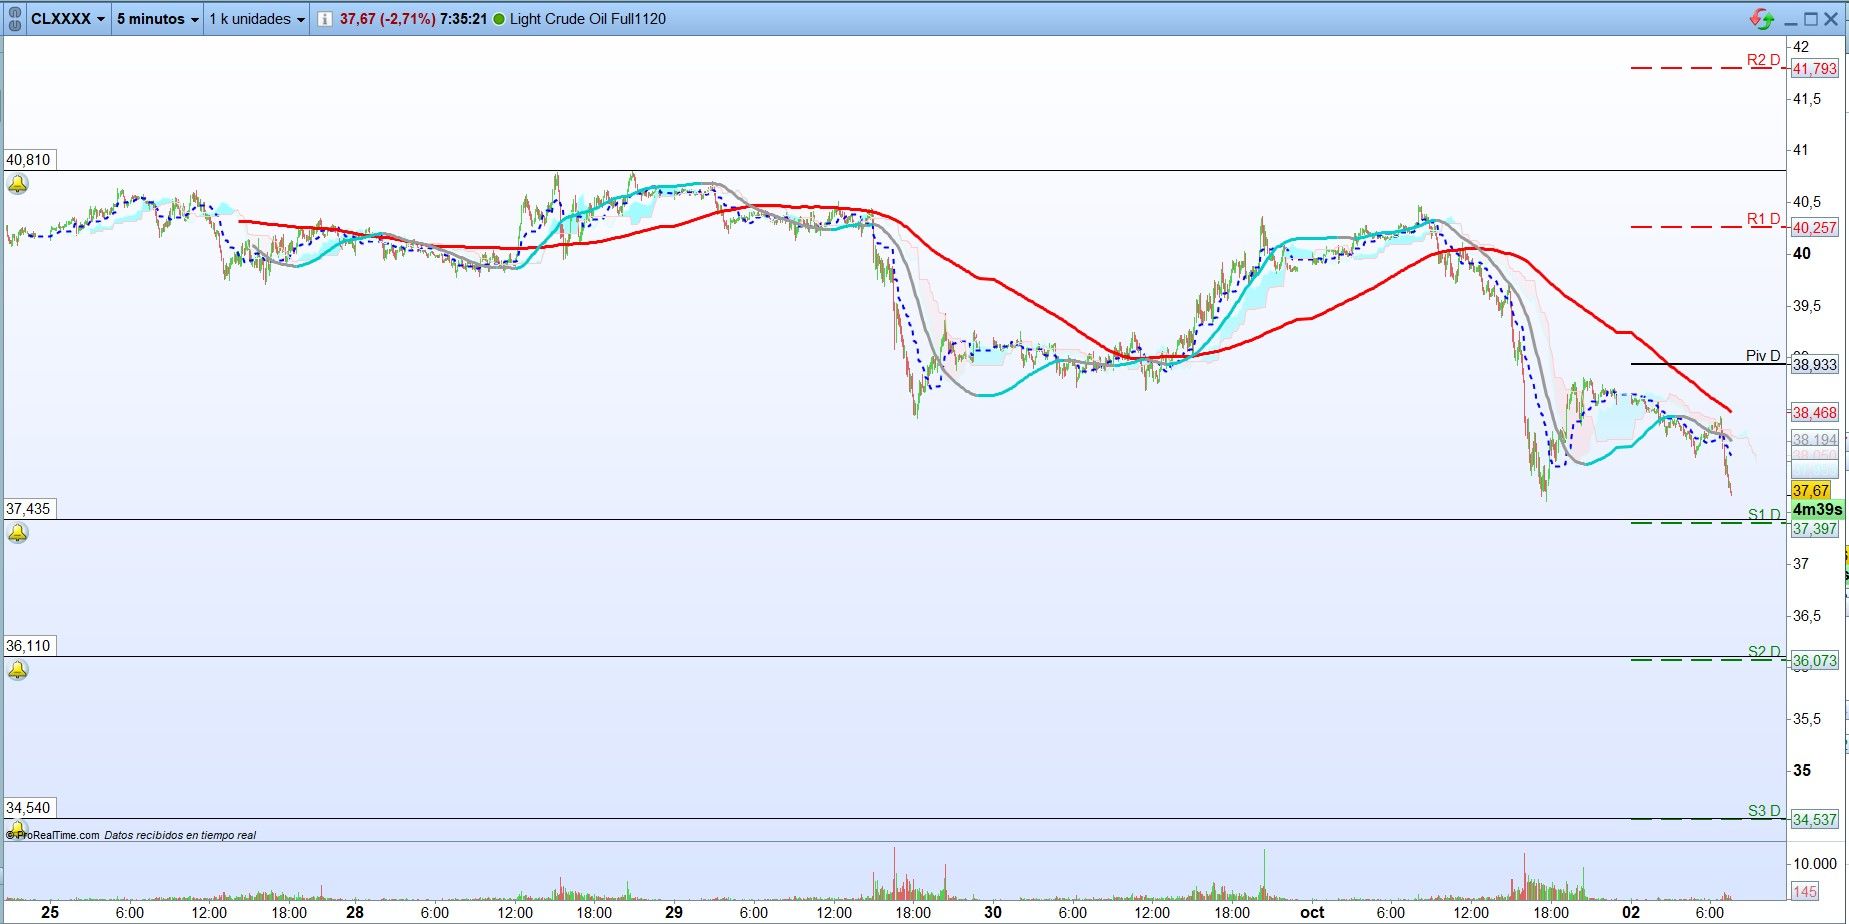Open the CLXXXX symbol dropdown
The height and width of the screenshot is (924, 1849).
point(67,19)
